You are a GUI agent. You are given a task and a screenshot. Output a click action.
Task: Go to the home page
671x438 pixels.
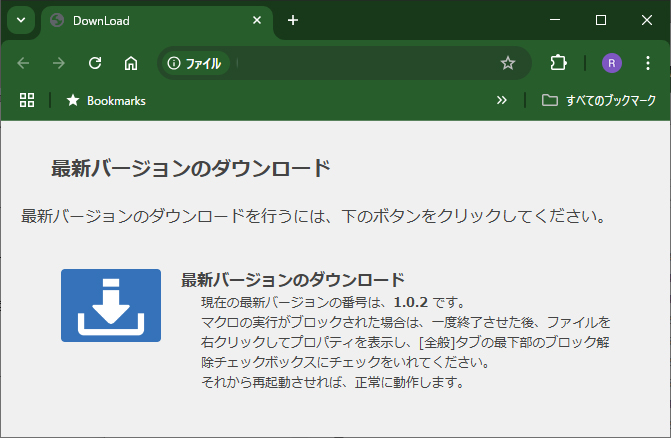[x=130, y=63]
